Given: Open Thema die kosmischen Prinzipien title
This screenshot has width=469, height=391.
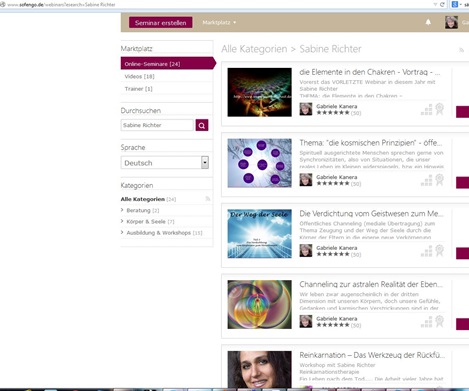Looking at the screenshot, I should (371, 143).
